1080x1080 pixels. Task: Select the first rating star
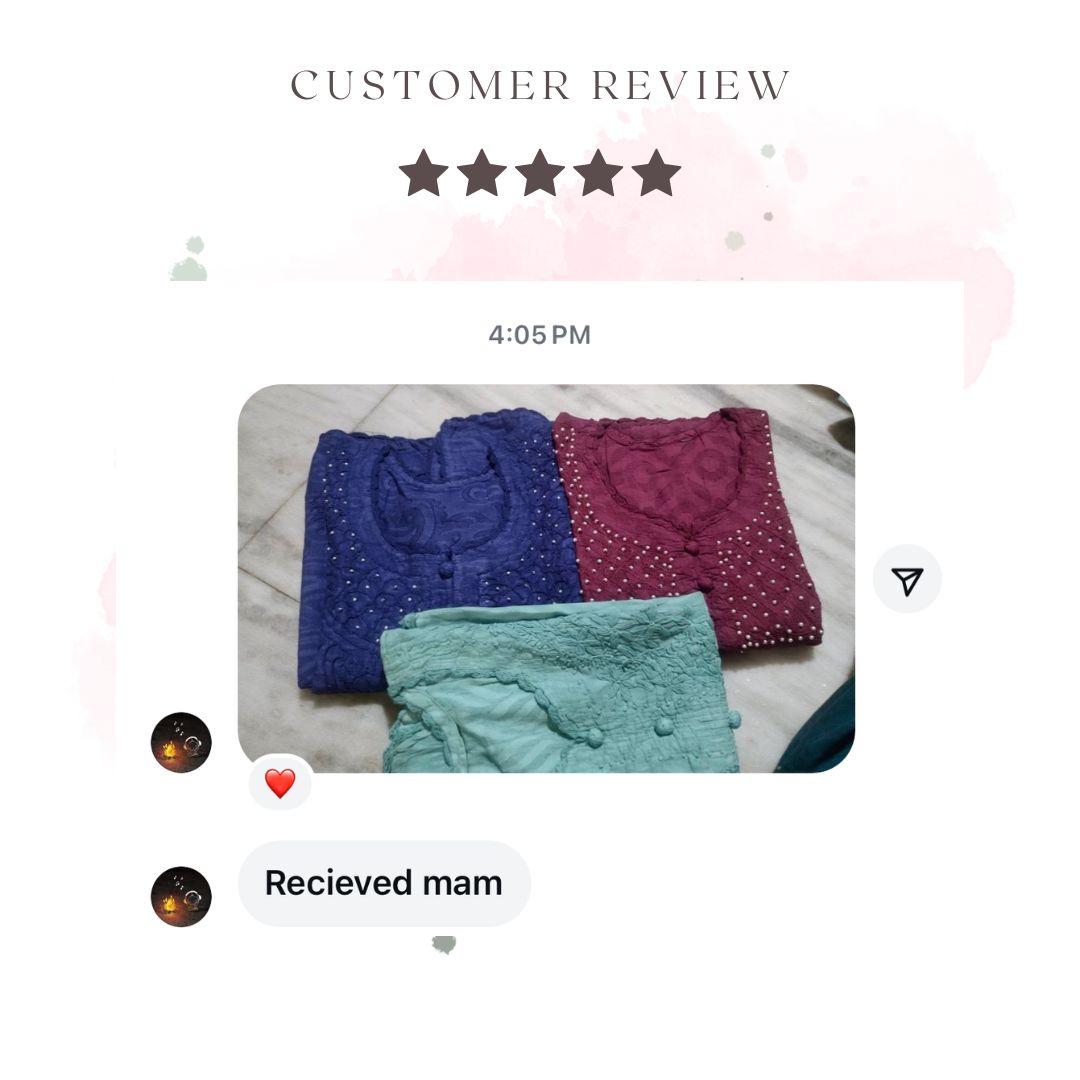coord(424,173)
